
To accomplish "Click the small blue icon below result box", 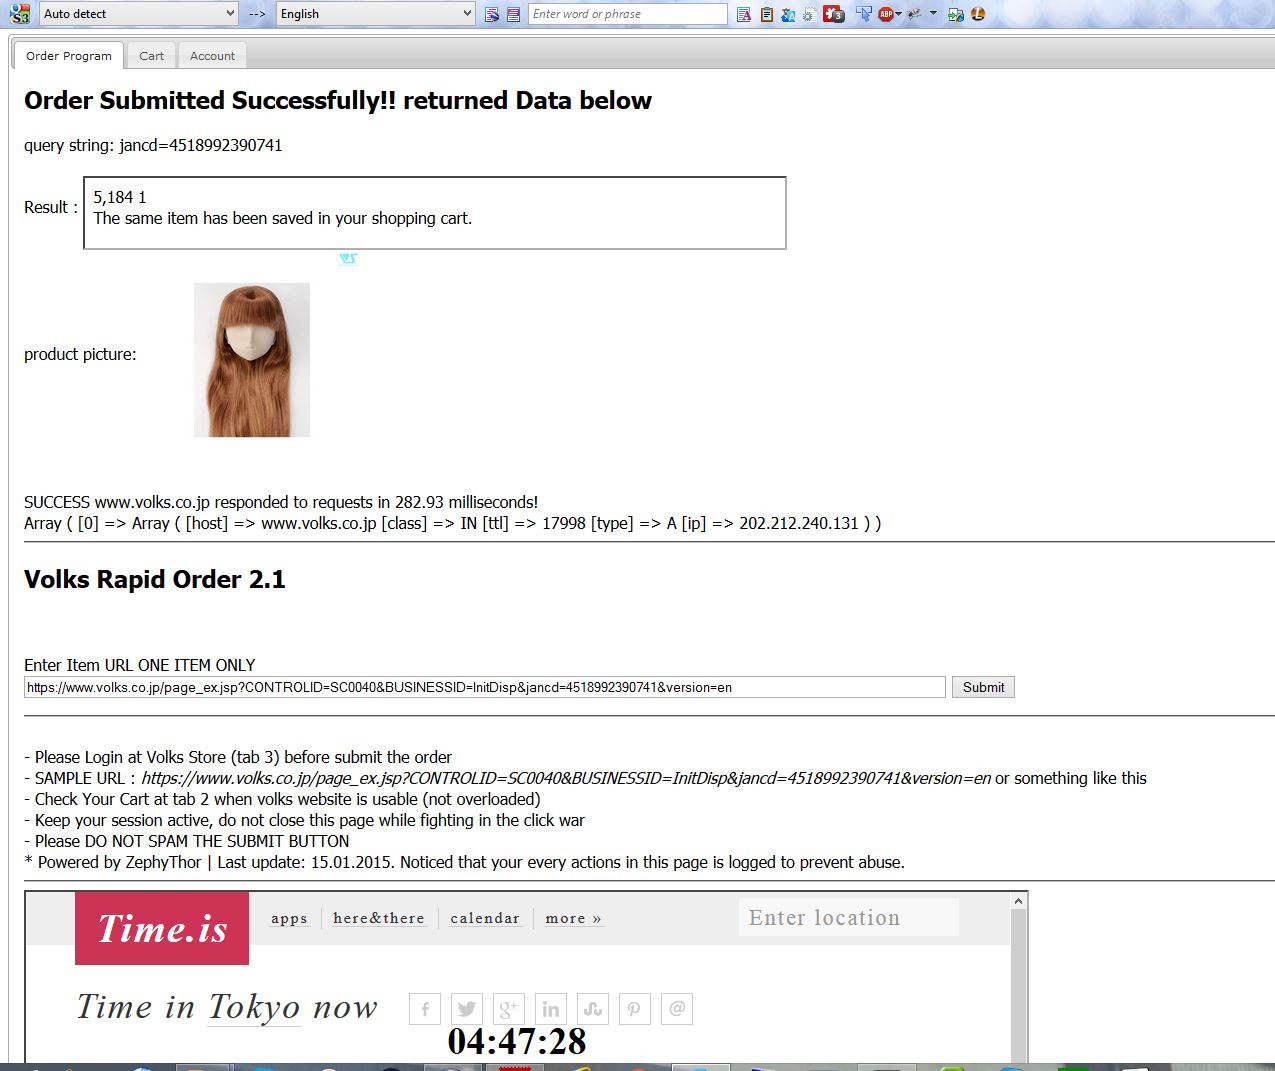I will point(348,258).
